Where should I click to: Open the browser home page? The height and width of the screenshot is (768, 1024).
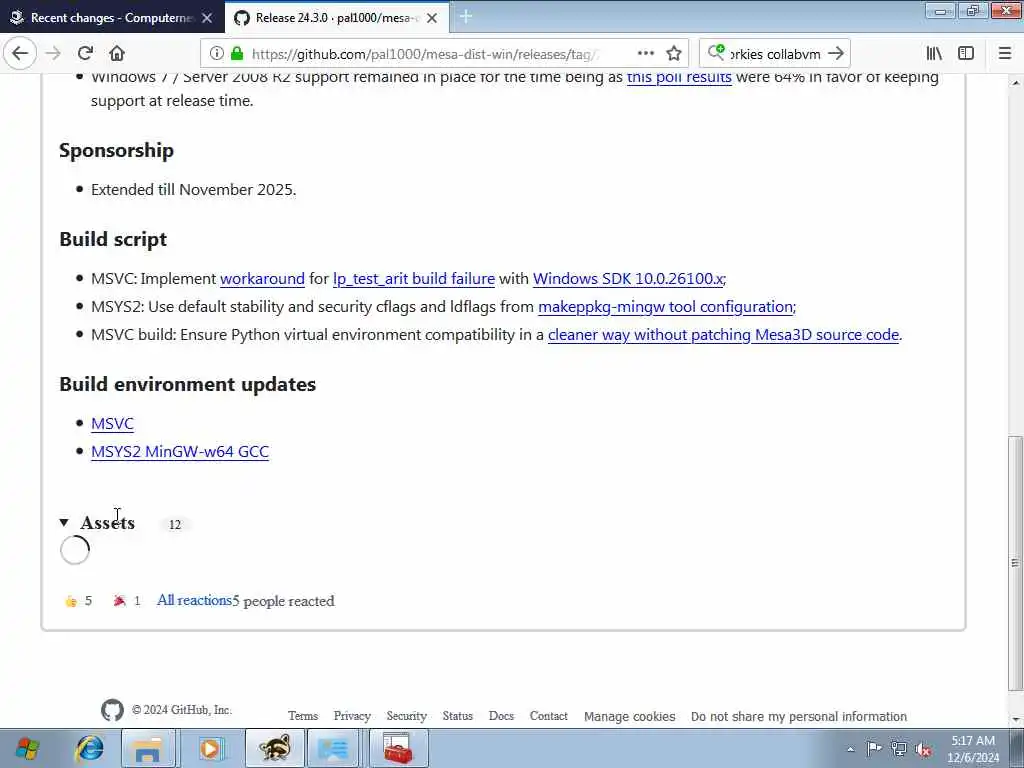117,54
